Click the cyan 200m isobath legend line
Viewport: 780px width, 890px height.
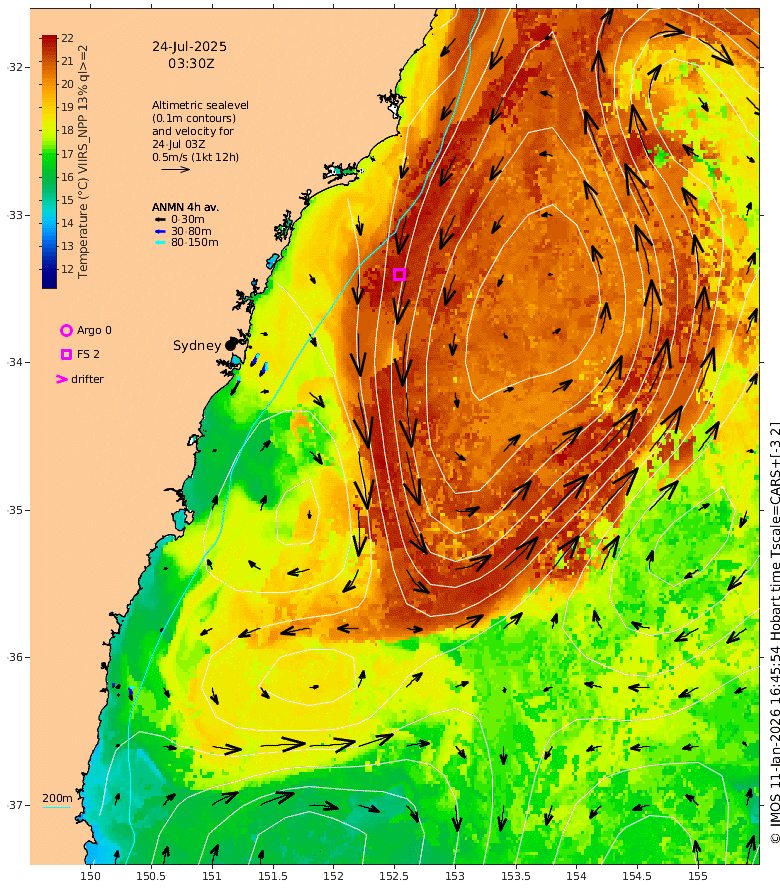click(57, 807)
